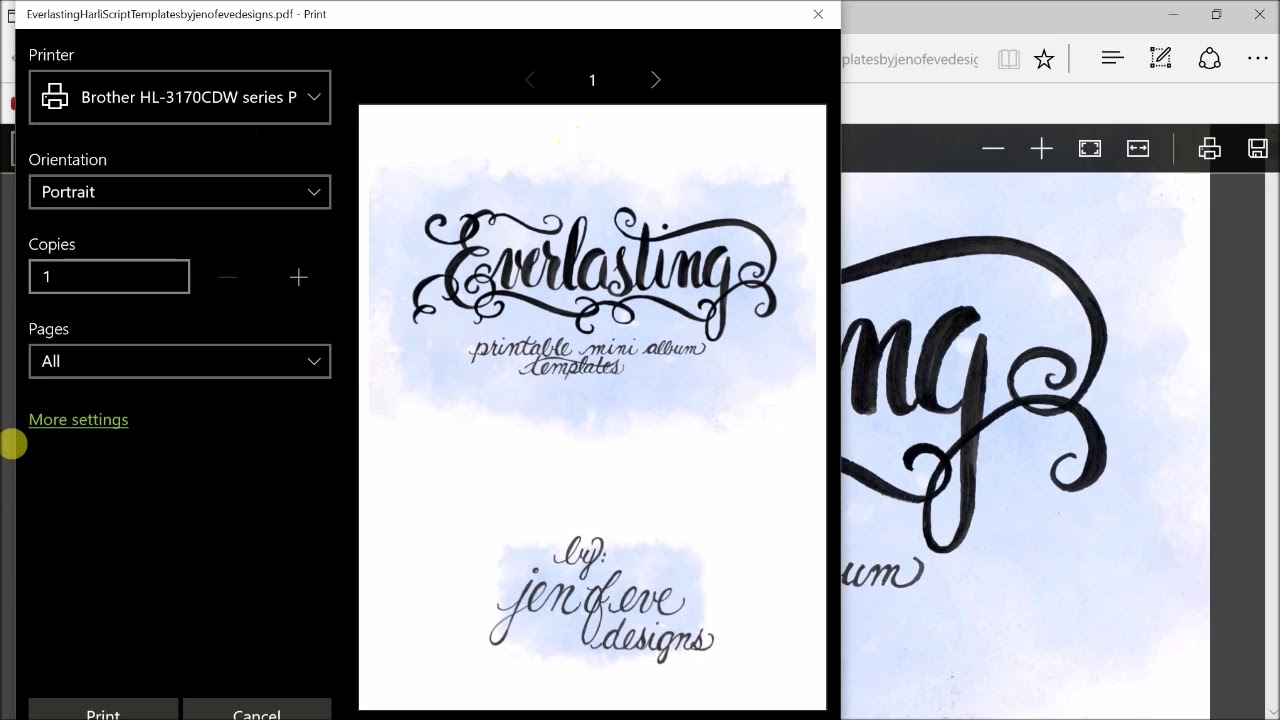Toggle fit to width PDF icon
The height and width of the screenshot is (720, 1280).
pyautogui.click(x=1138, y=149)
